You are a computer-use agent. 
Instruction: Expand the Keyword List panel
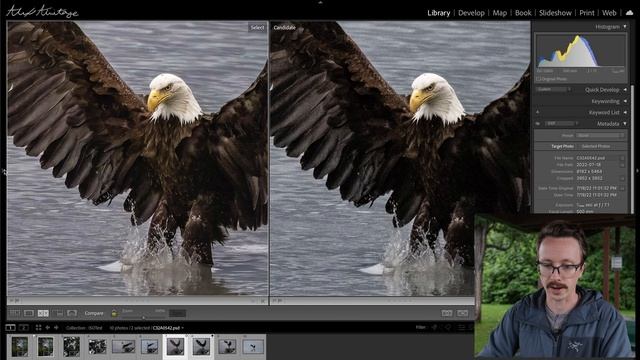[625, 112]
